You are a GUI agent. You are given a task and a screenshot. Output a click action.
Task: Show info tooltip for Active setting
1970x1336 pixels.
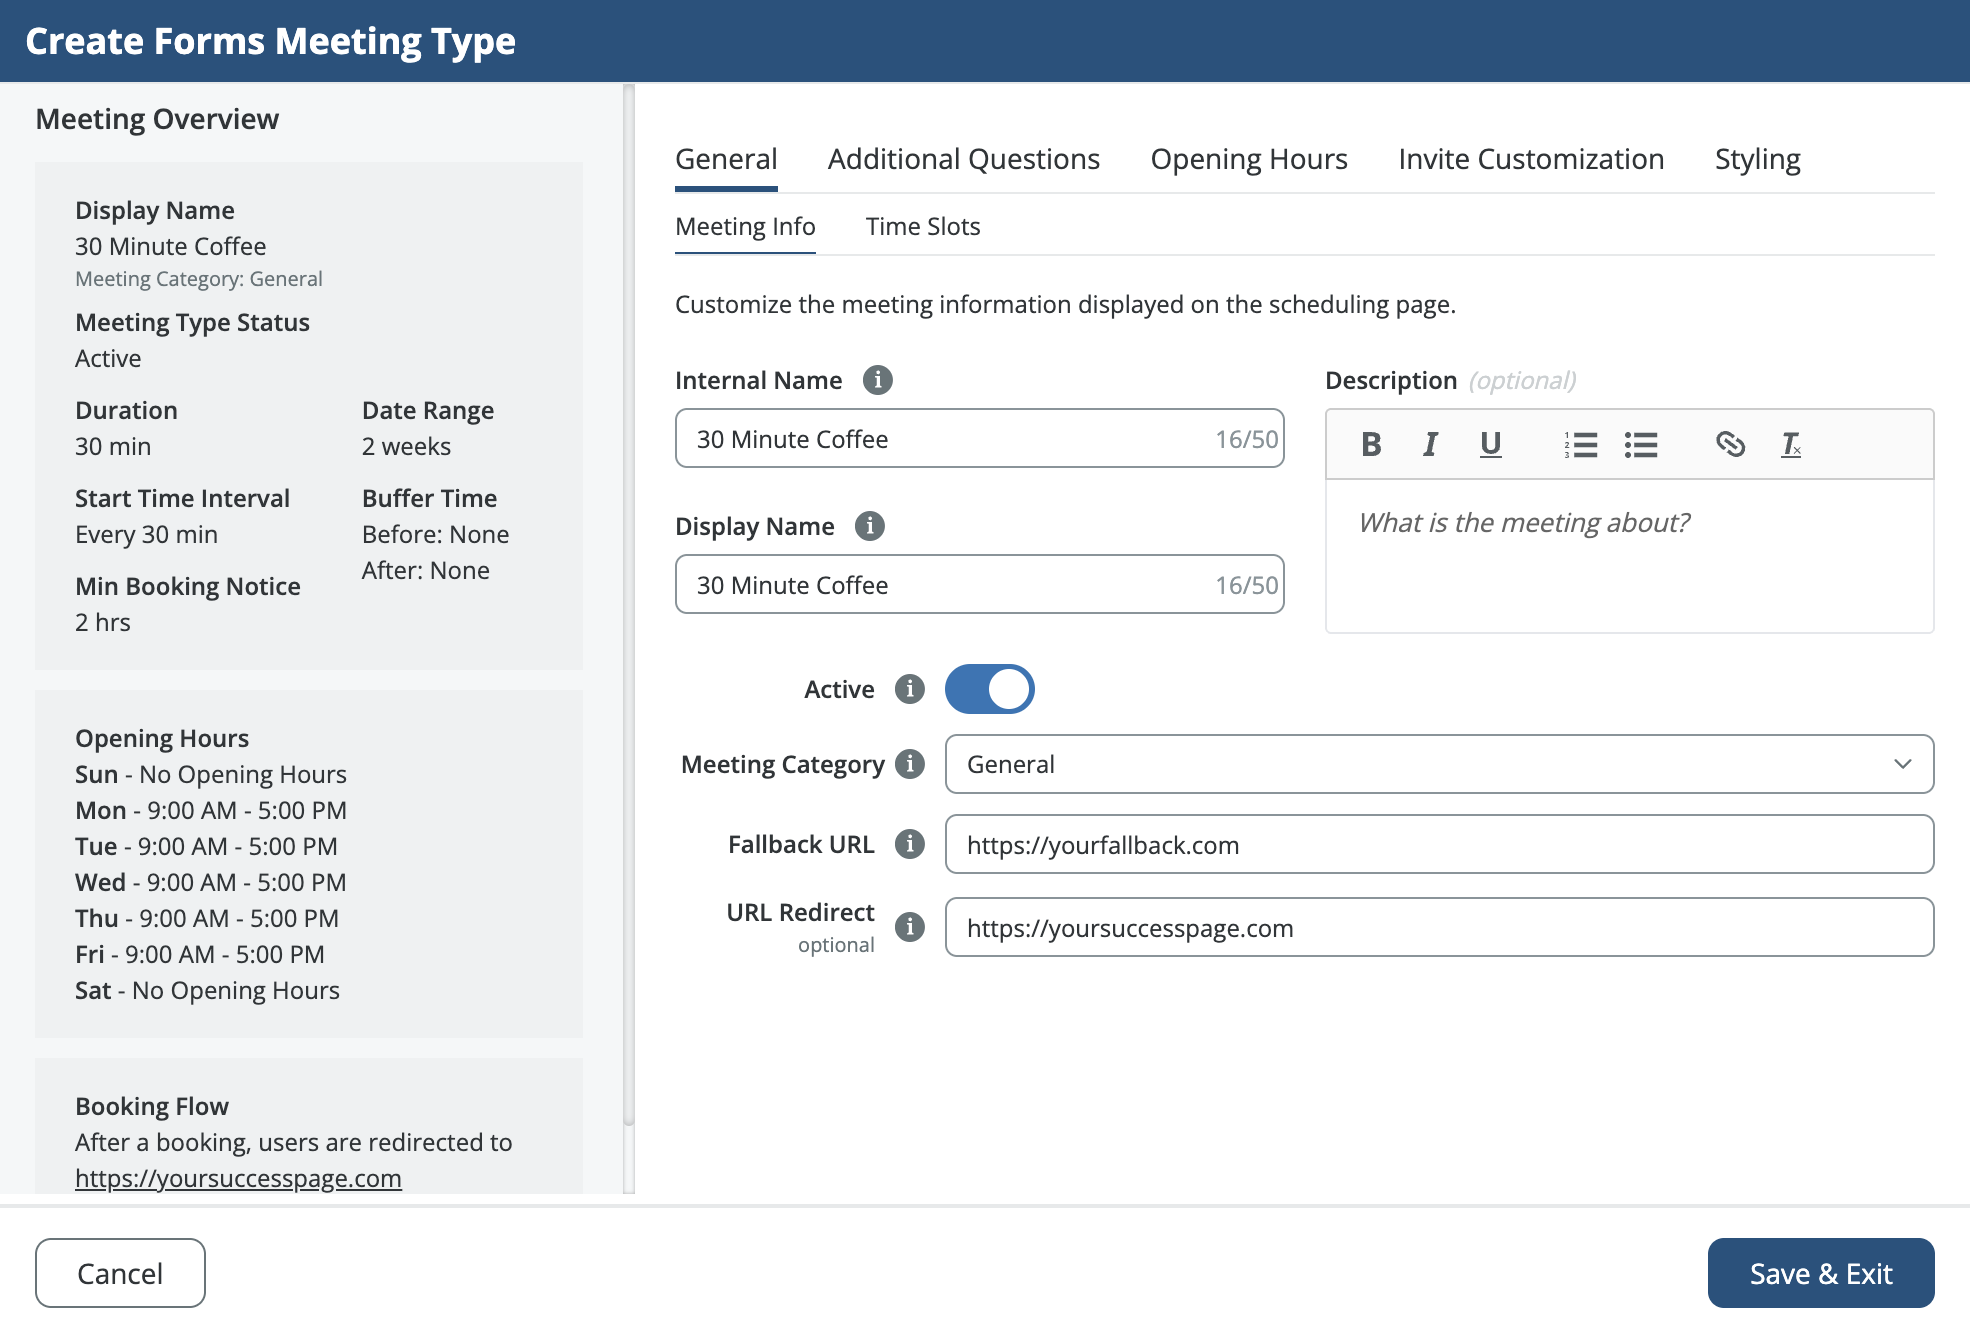click(x=909, y=689)
